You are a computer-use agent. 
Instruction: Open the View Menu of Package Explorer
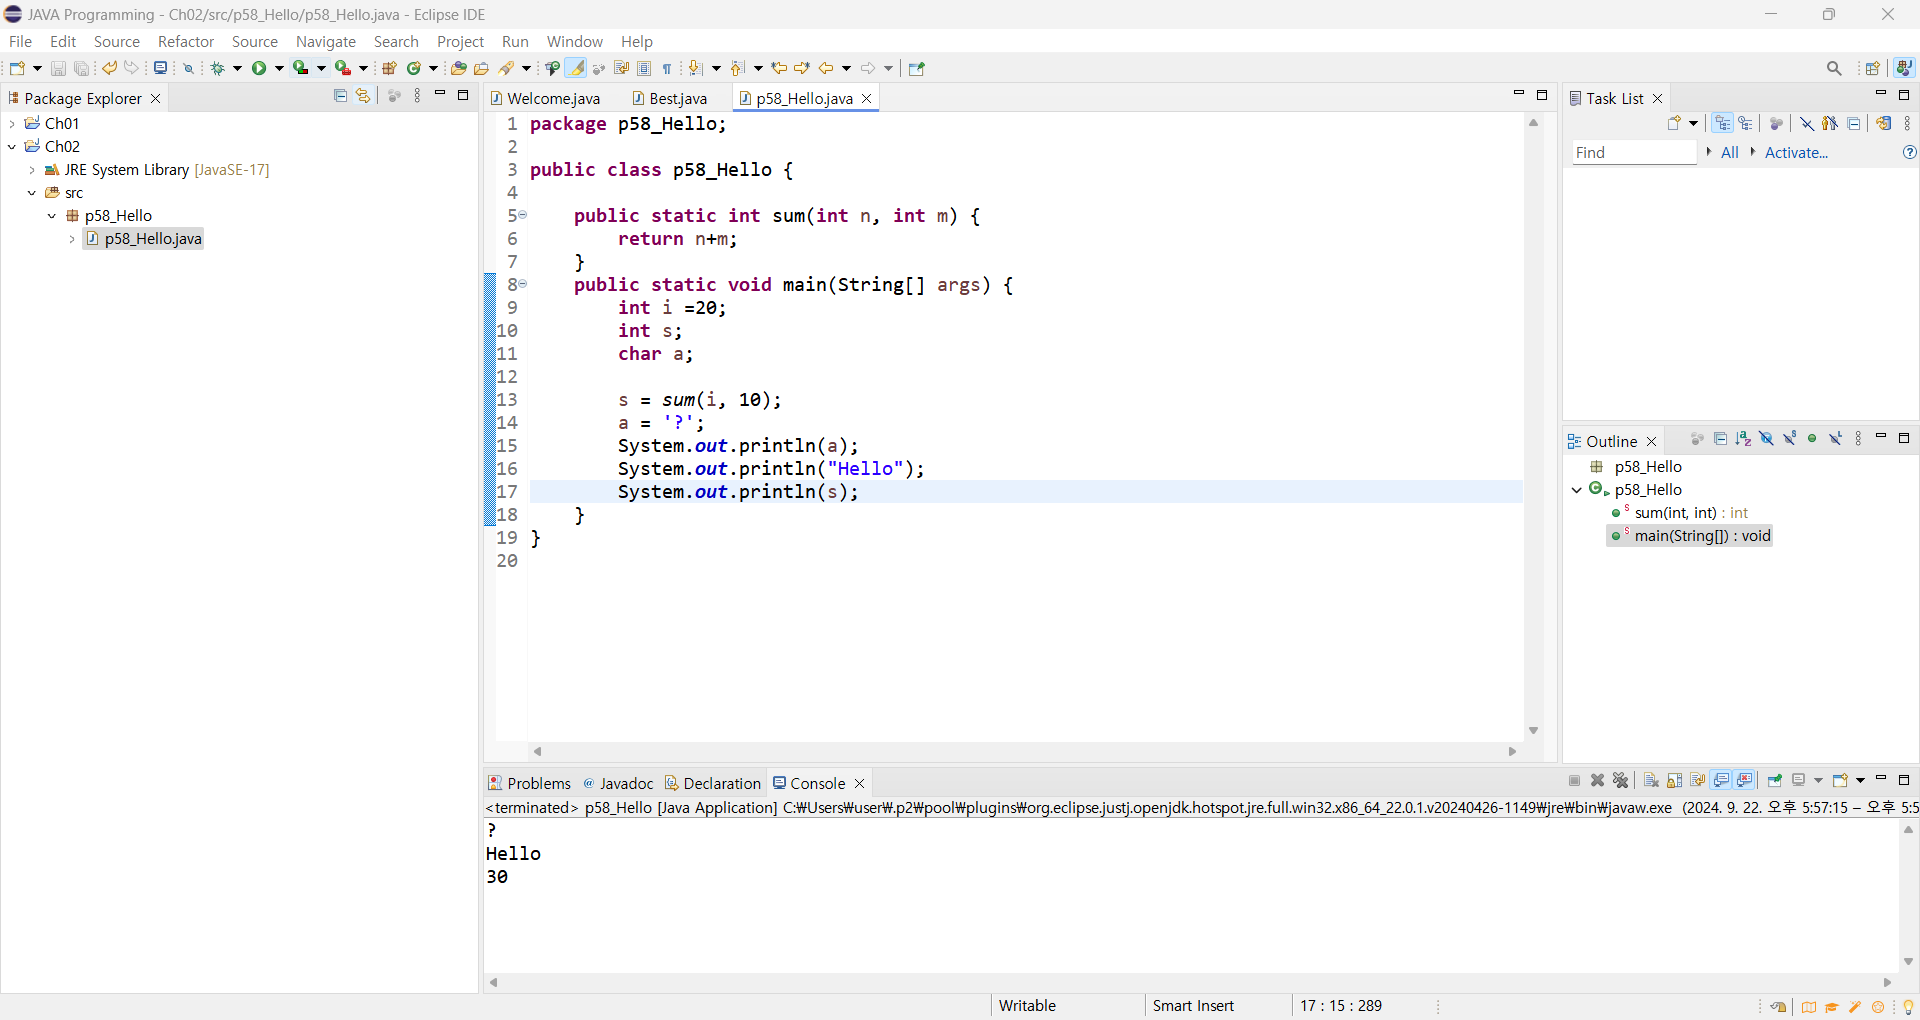tap(418, 96)
